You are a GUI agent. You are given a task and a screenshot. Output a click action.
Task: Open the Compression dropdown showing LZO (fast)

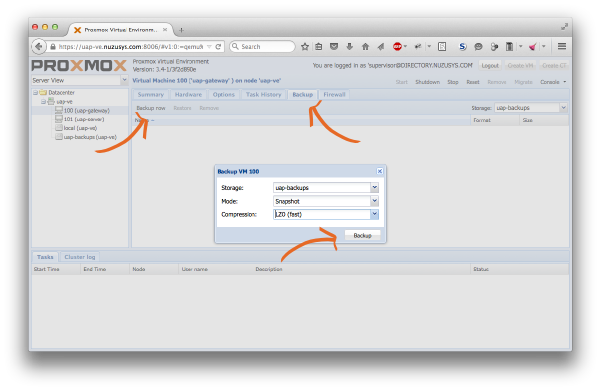375,214
